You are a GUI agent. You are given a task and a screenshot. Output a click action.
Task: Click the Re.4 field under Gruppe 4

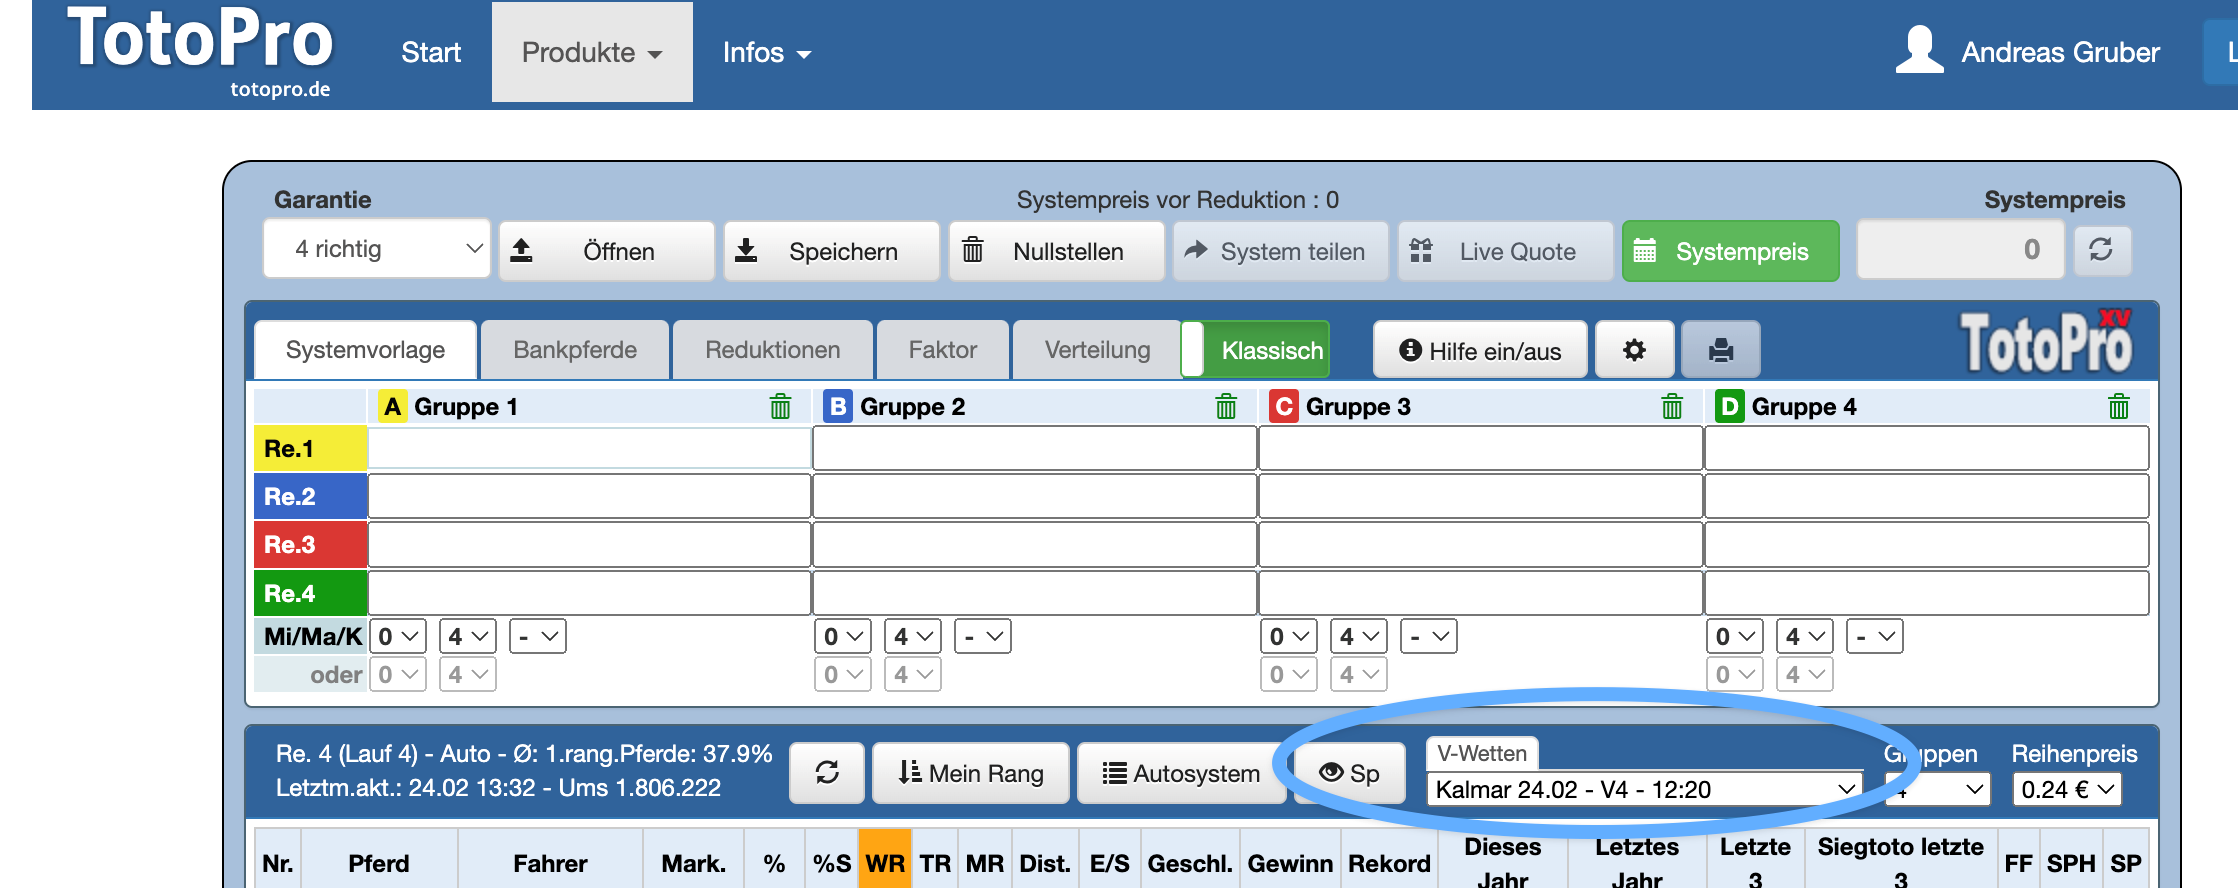point(1926,593)
